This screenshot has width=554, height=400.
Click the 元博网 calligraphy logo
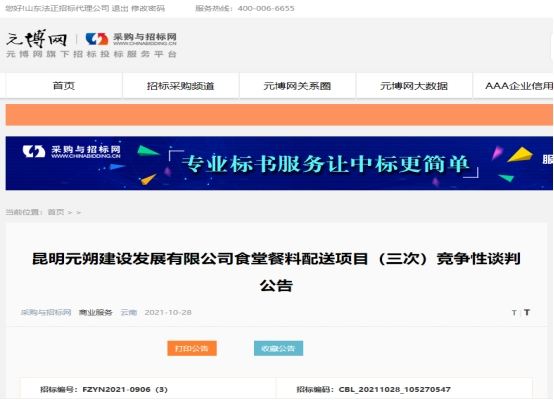[36, 39]
